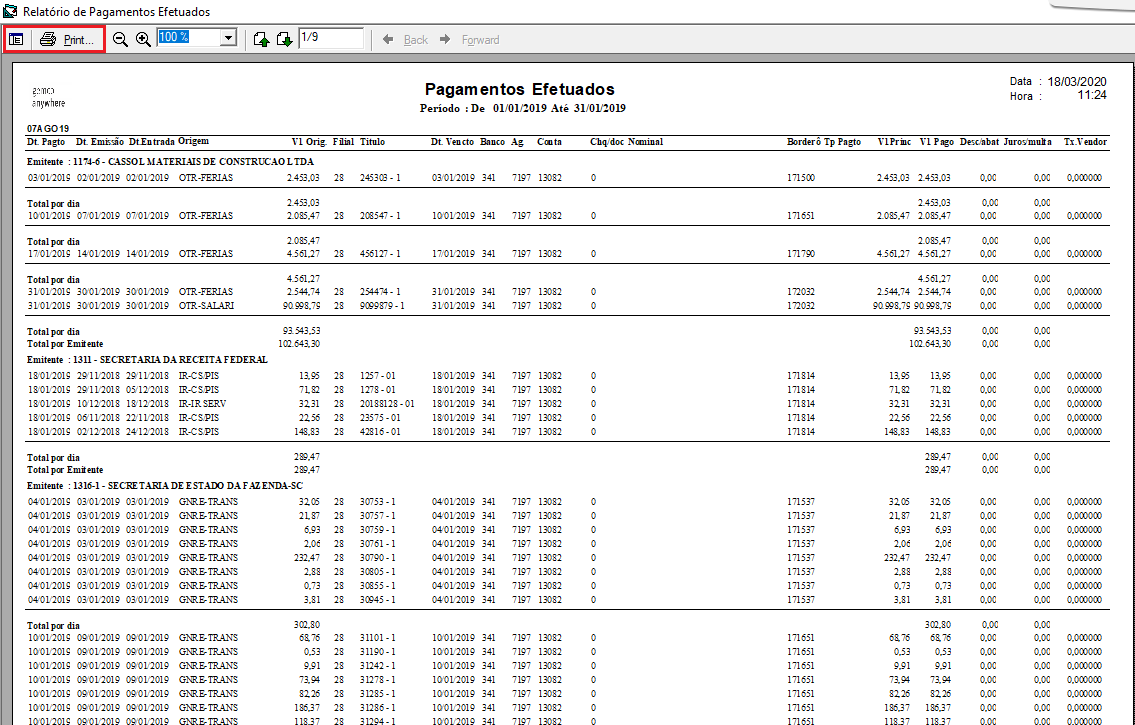
Task: Click the 100 % zoom field
Action: [188, 38]
